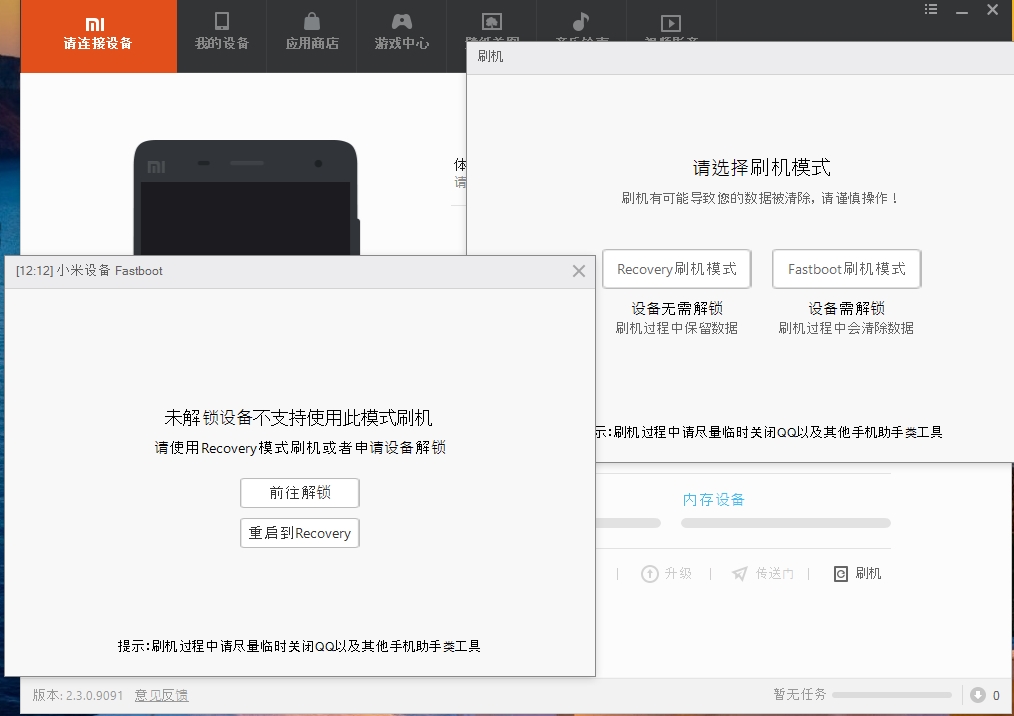Select Recovery刷机模式 flashing mode
The image size is (1014, 716).
(677, 269)
